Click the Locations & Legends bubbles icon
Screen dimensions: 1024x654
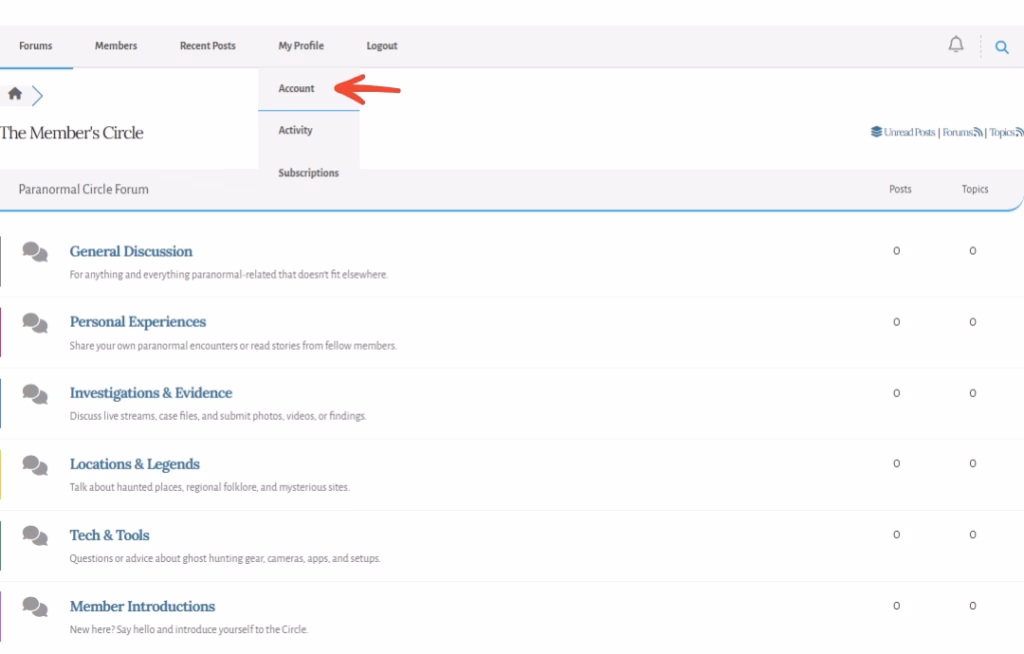(x=35, y=465)
